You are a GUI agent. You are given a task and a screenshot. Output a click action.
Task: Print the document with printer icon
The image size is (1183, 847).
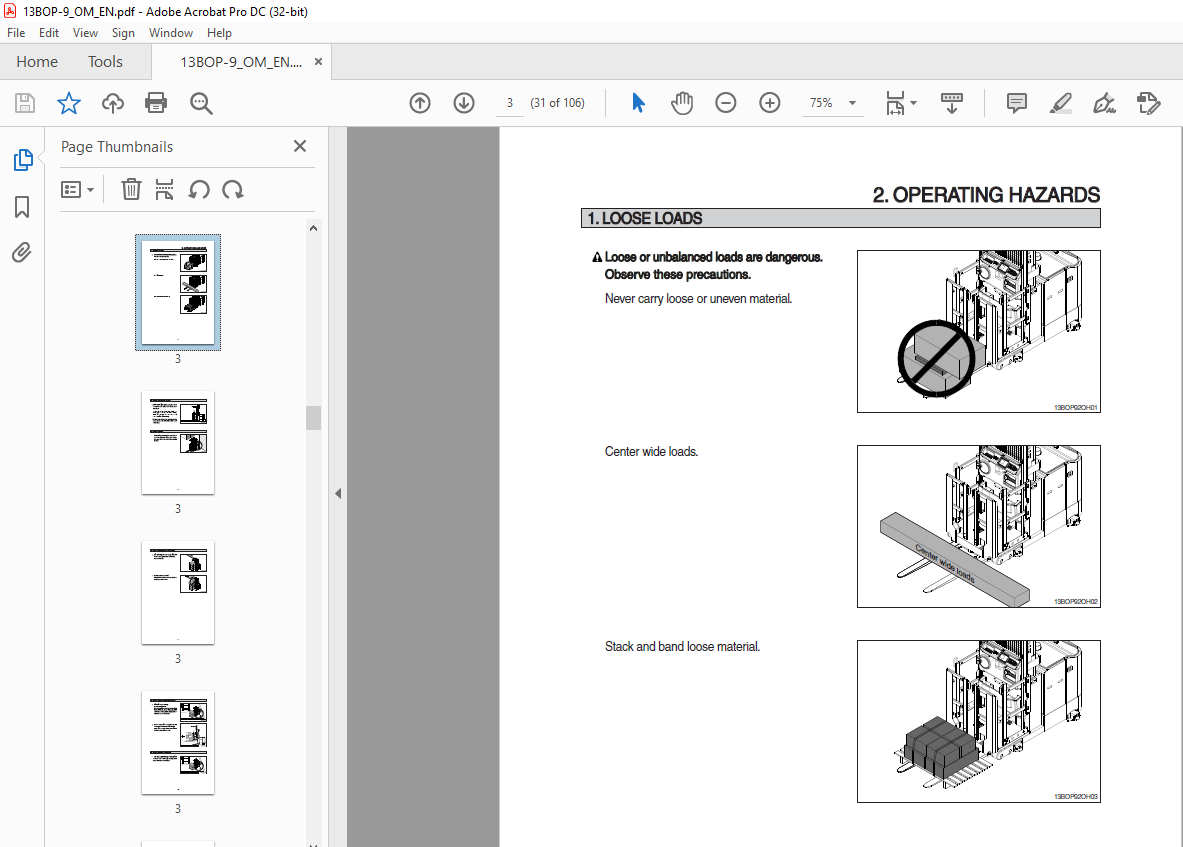[156, 103]
